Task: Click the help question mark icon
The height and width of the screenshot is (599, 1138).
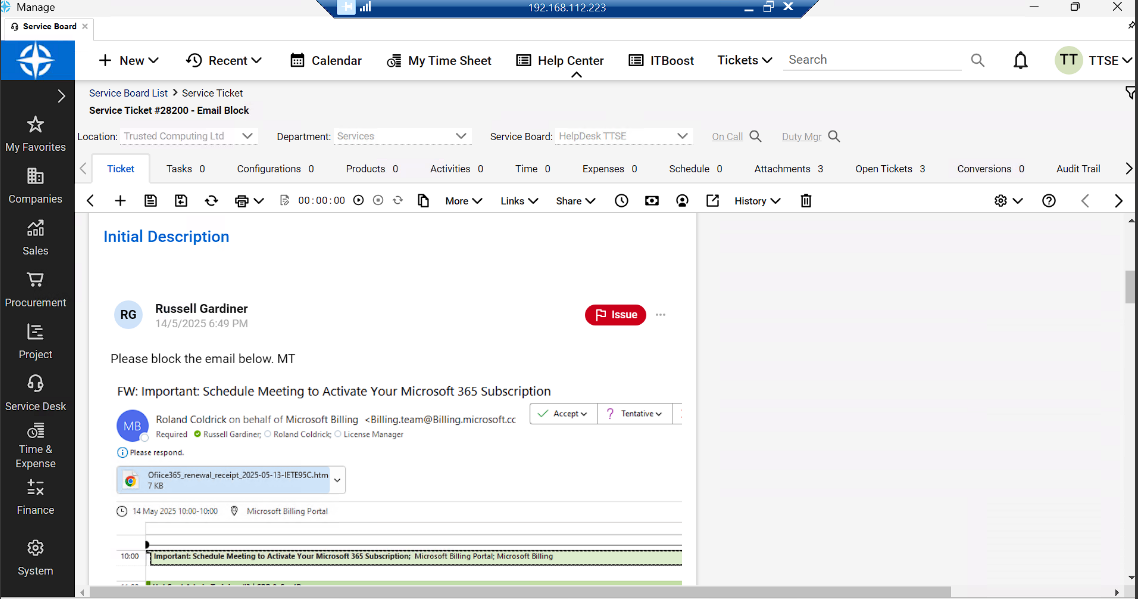Action: 1049,200
